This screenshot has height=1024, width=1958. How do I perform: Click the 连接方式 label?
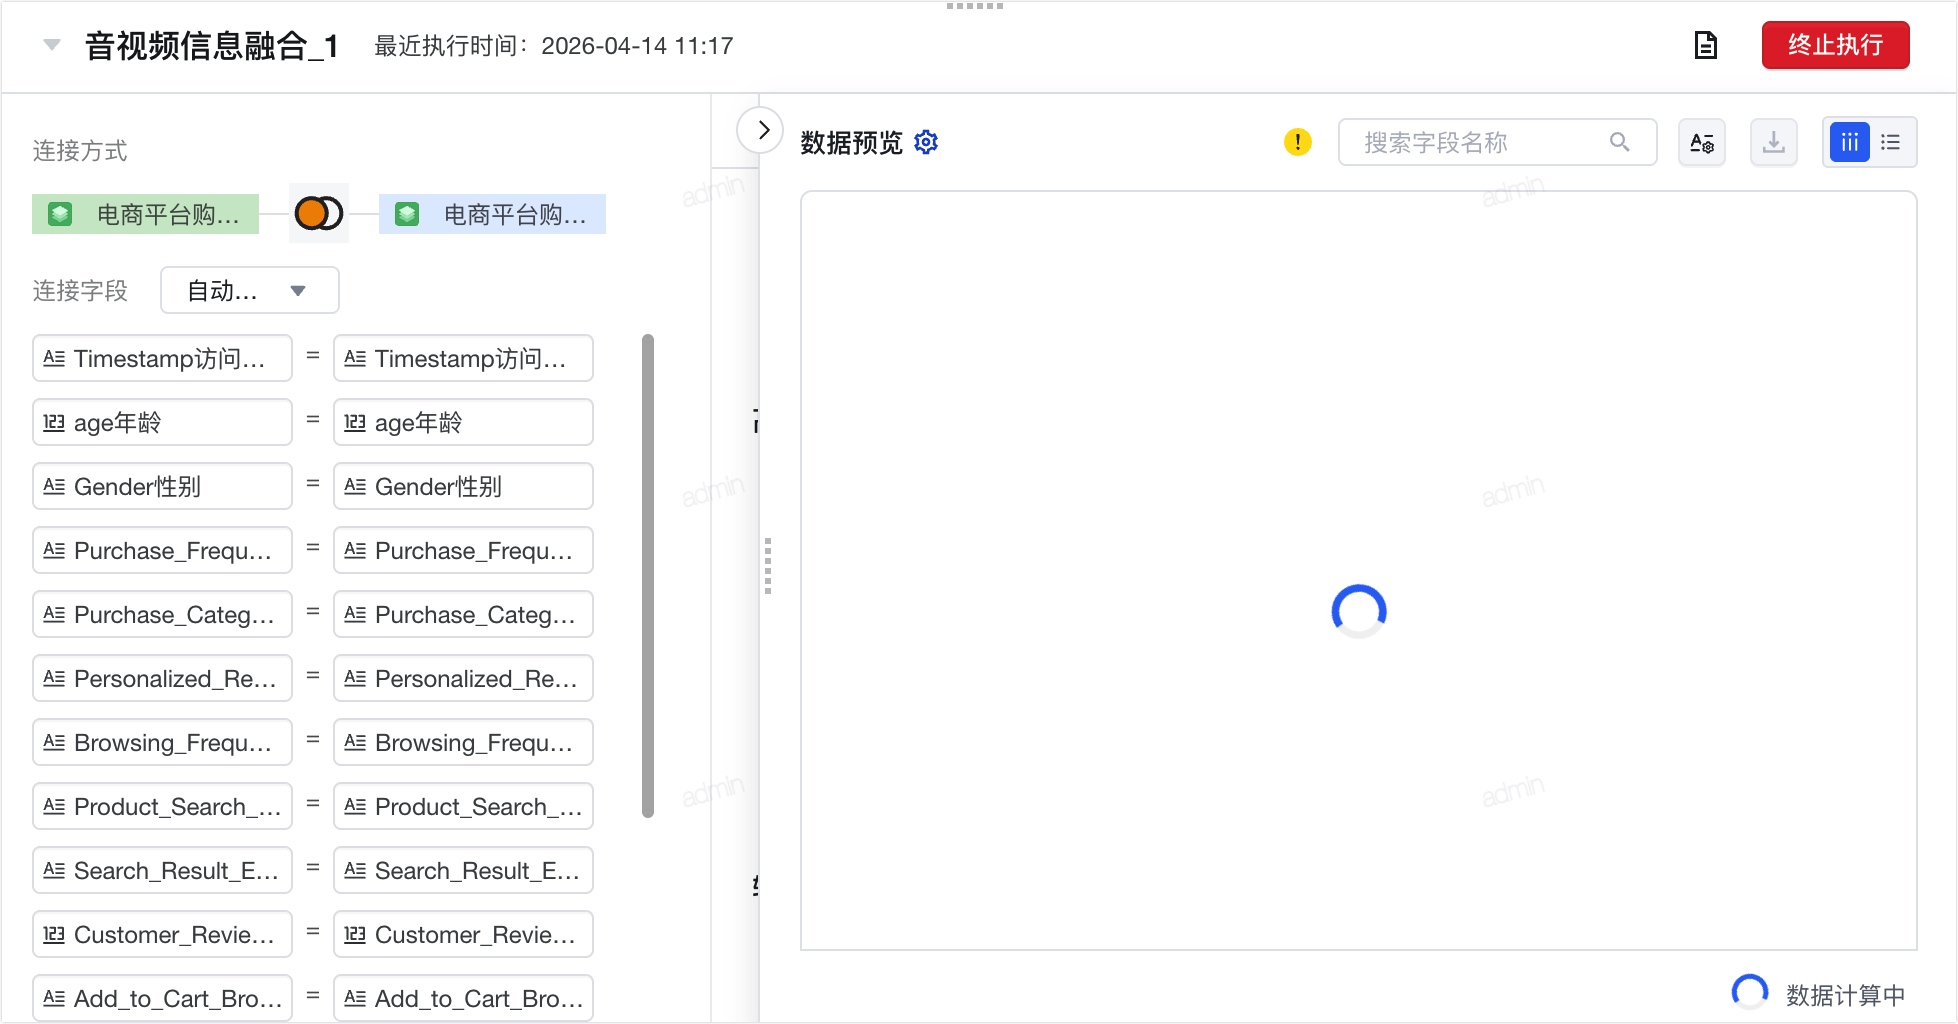(80, 151)
